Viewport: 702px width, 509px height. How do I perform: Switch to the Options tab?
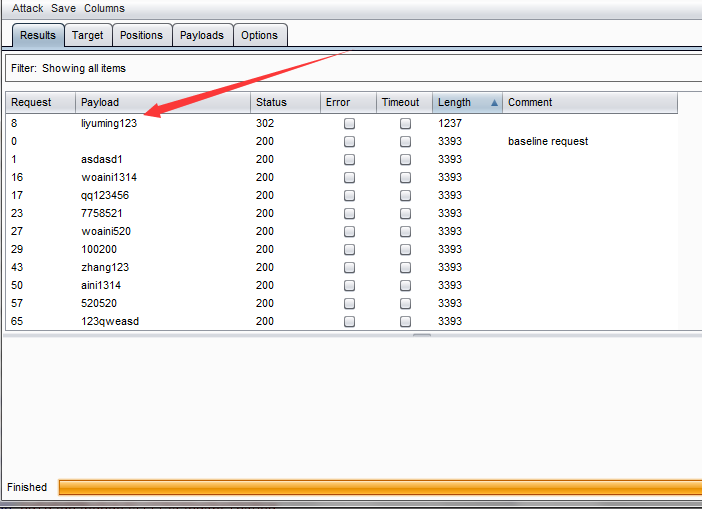point(260,35)
